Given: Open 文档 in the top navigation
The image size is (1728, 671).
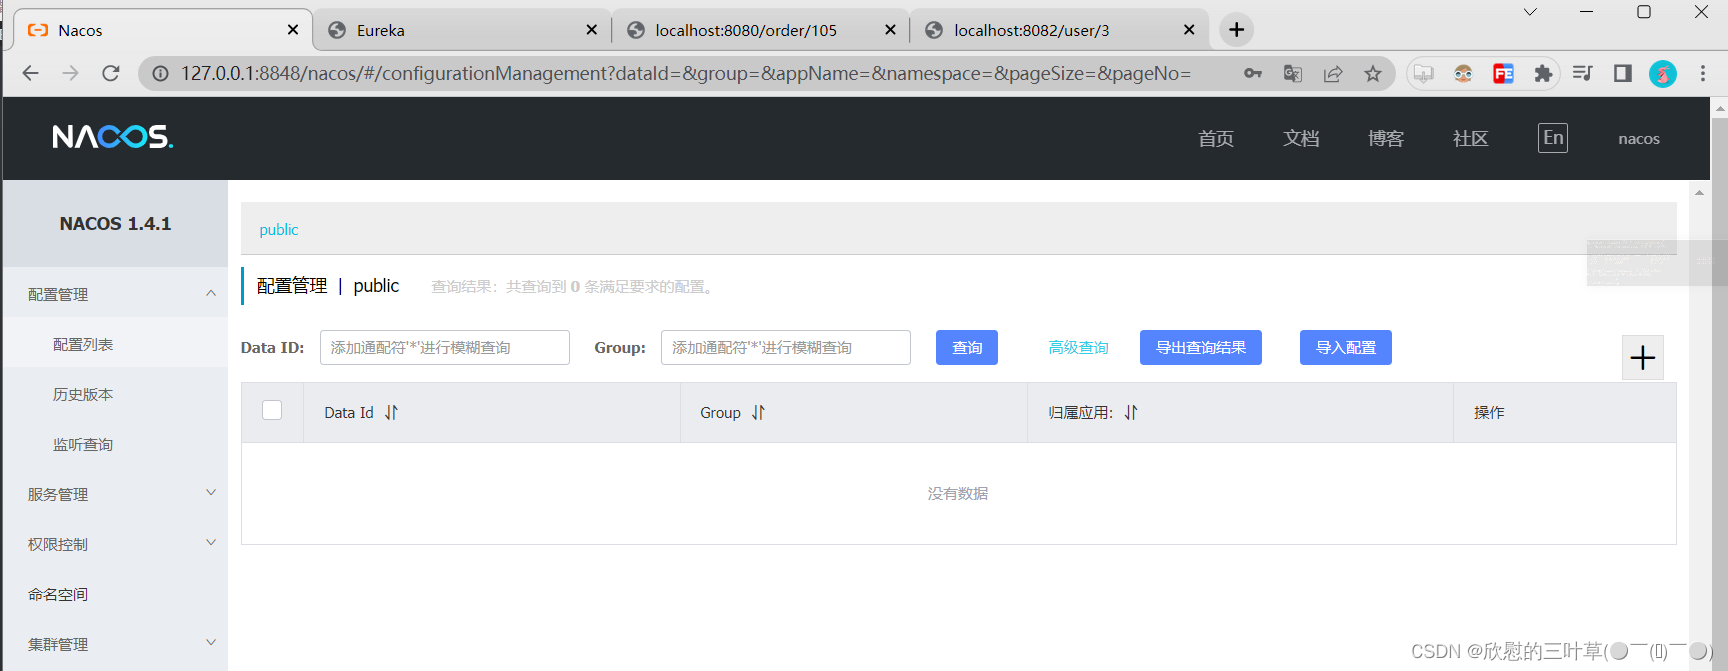Looking at the screenshot, I should (x=1301, y=138).
